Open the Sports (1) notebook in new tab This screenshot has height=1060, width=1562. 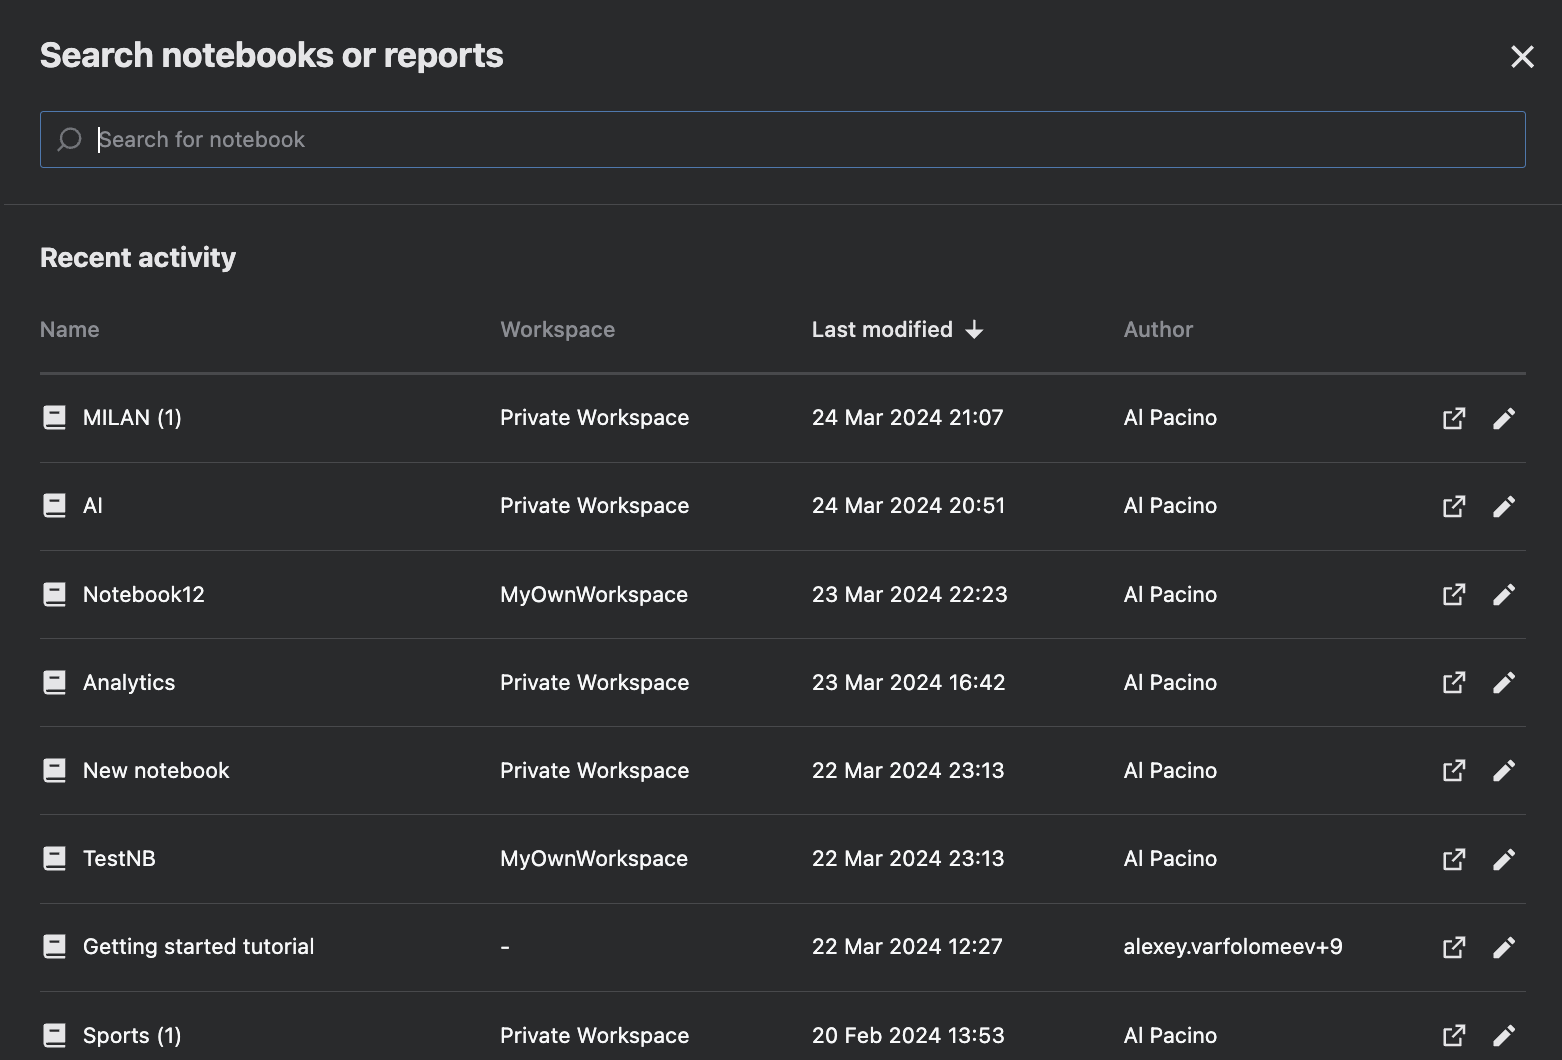pyautogui.click(x=1454, y=1035)
